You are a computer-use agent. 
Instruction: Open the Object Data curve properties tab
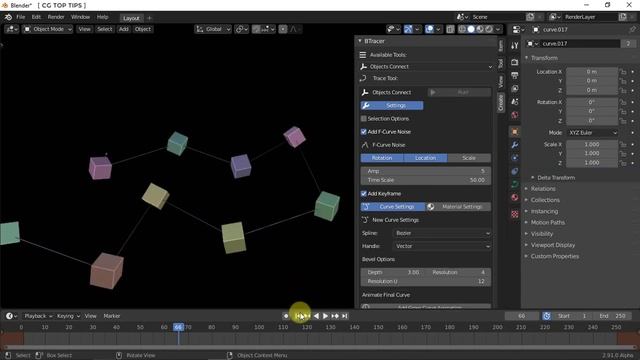pos(515,184)
